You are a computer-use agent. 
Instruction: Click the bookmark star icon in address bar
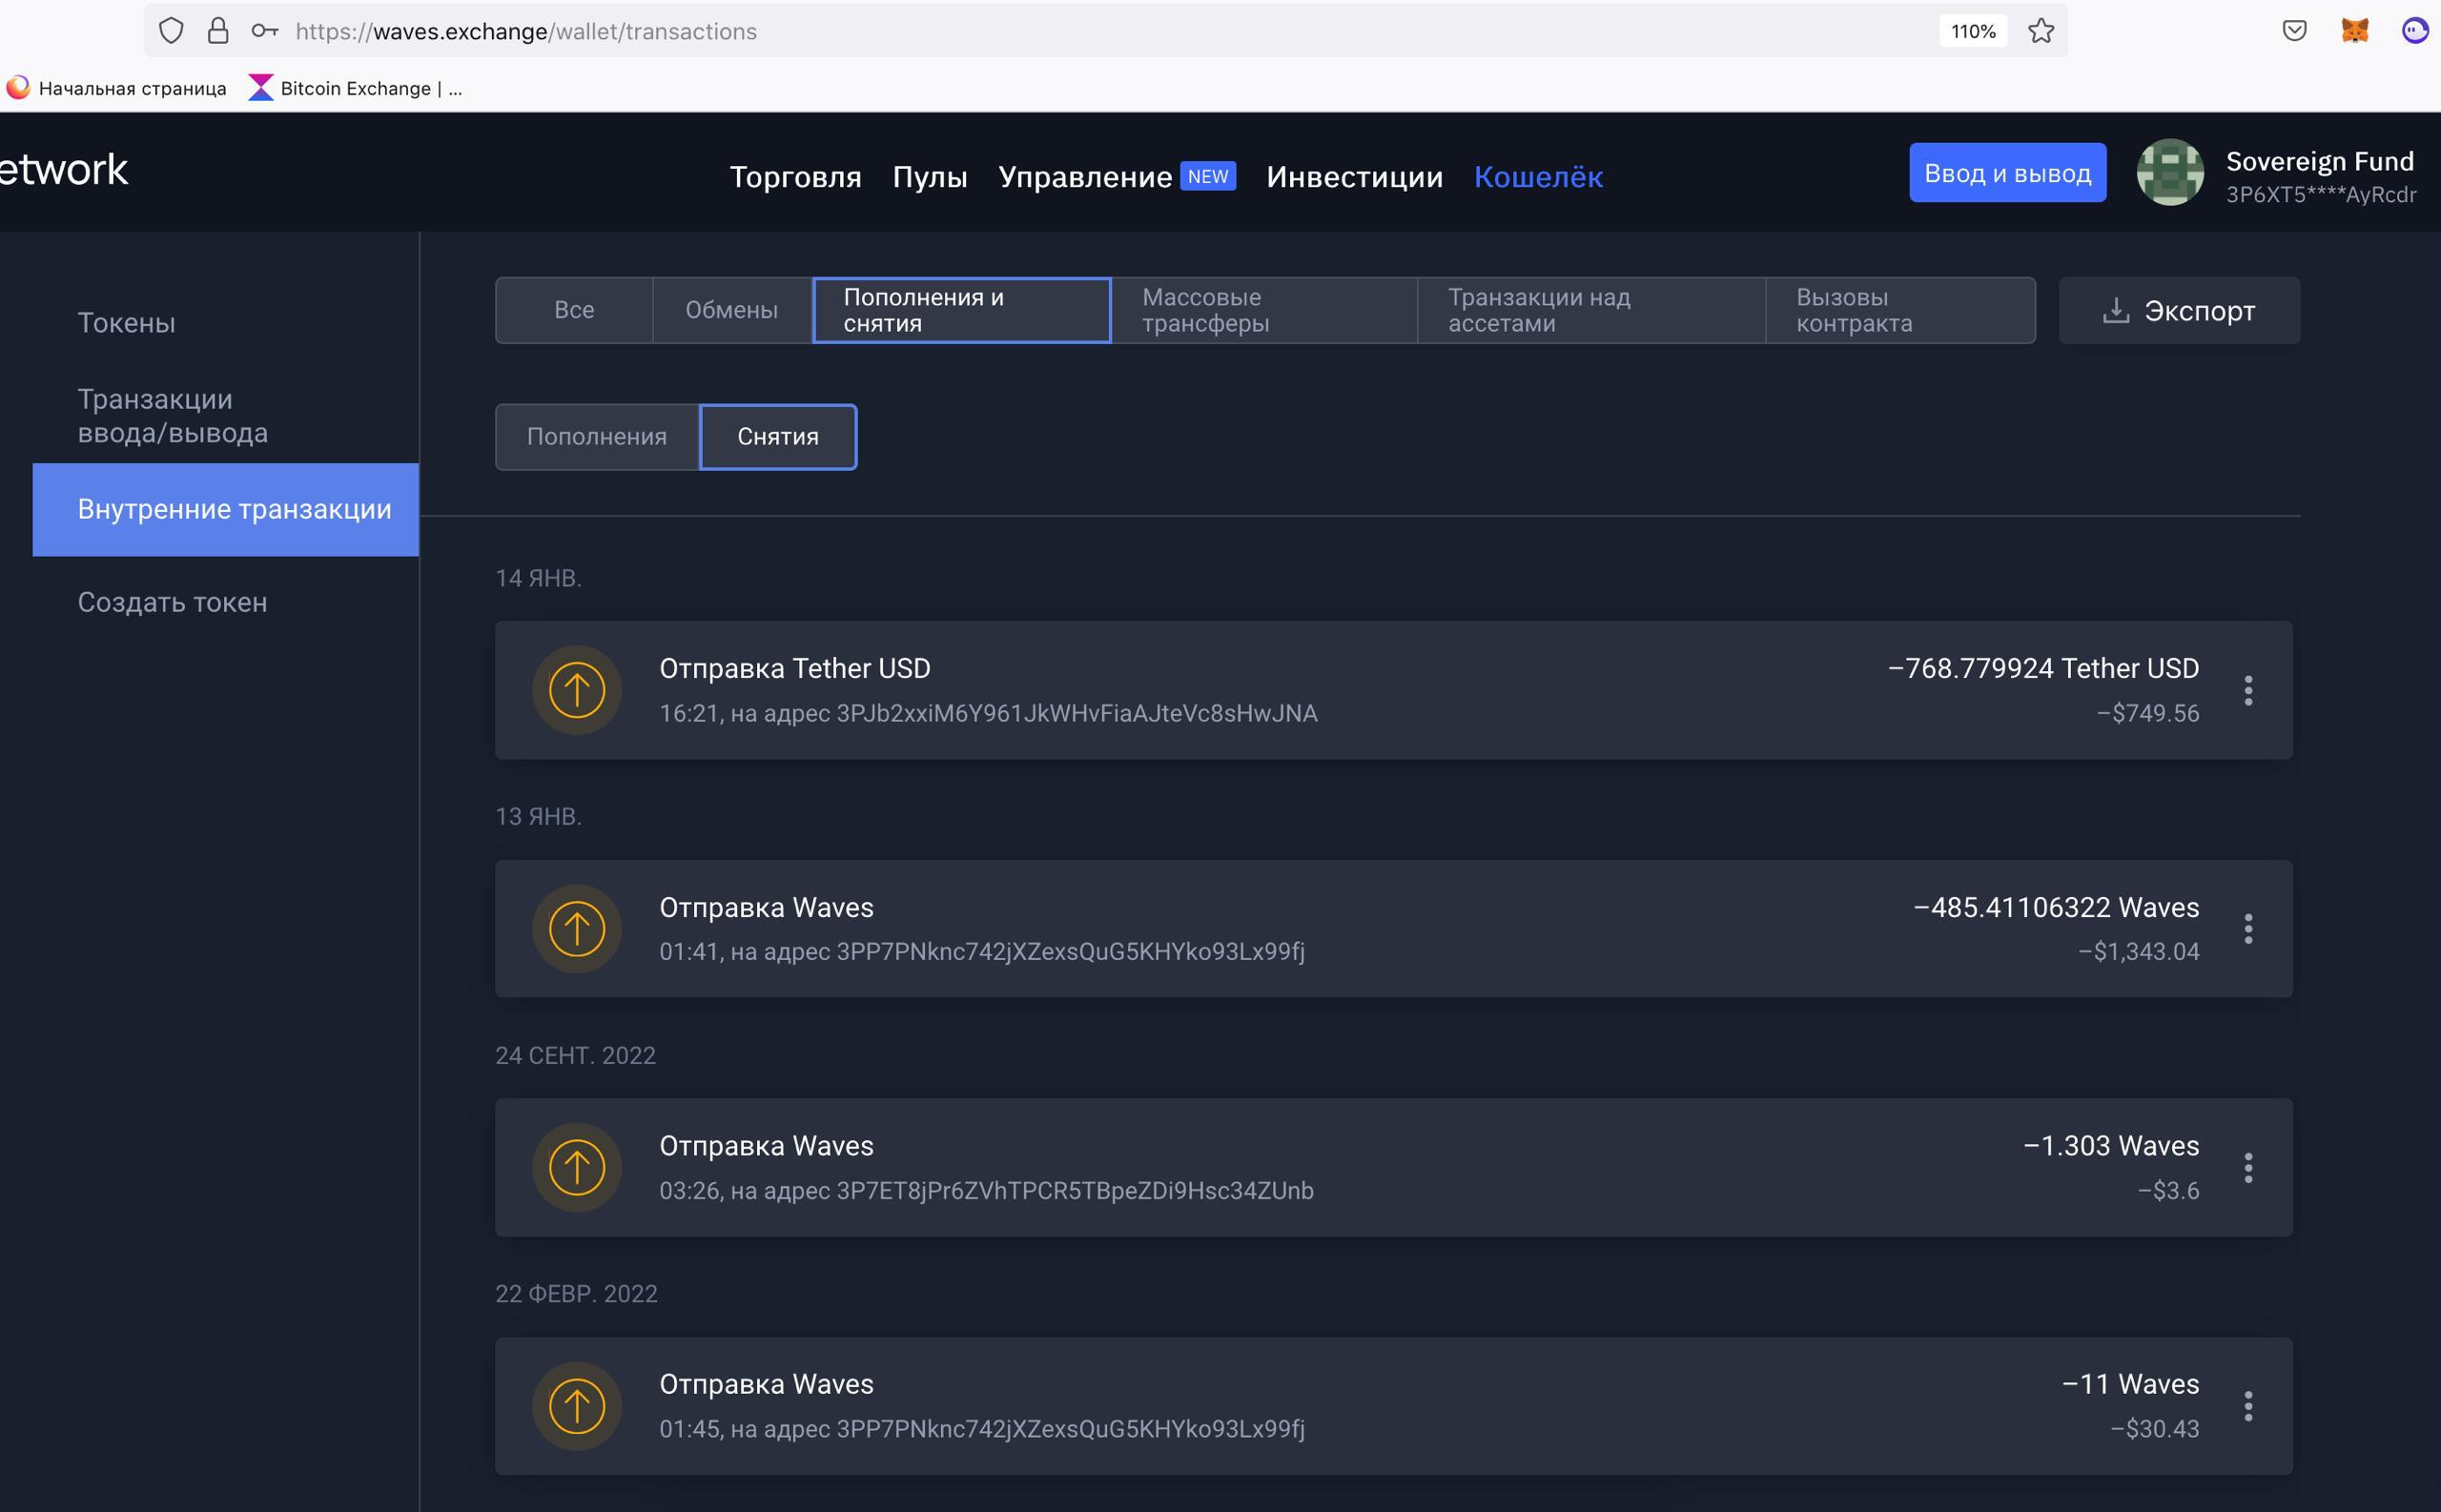pos(2041,31)
